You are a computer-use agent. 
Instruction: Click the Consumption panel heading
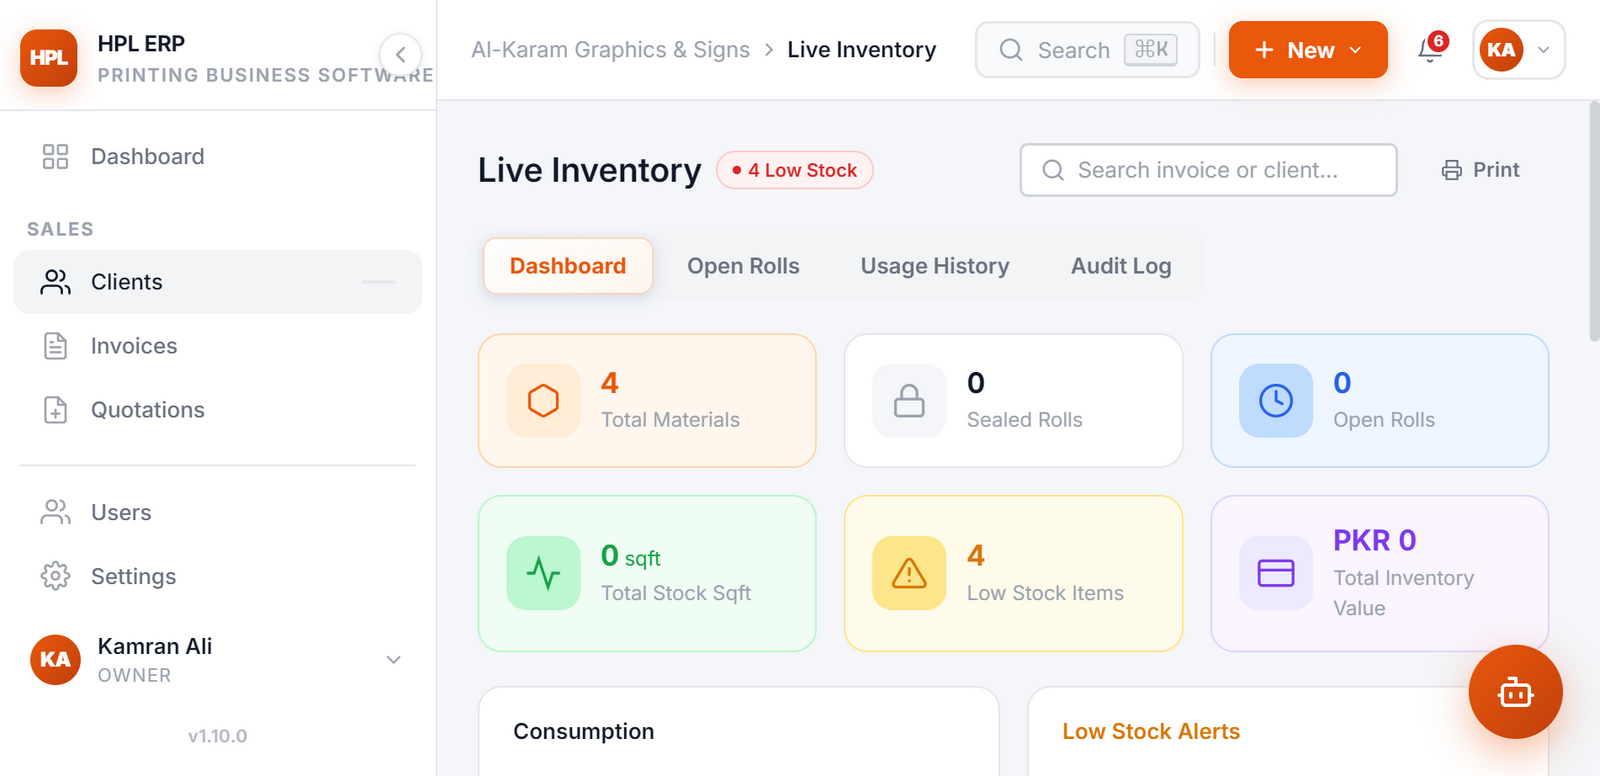pos(584,731)
